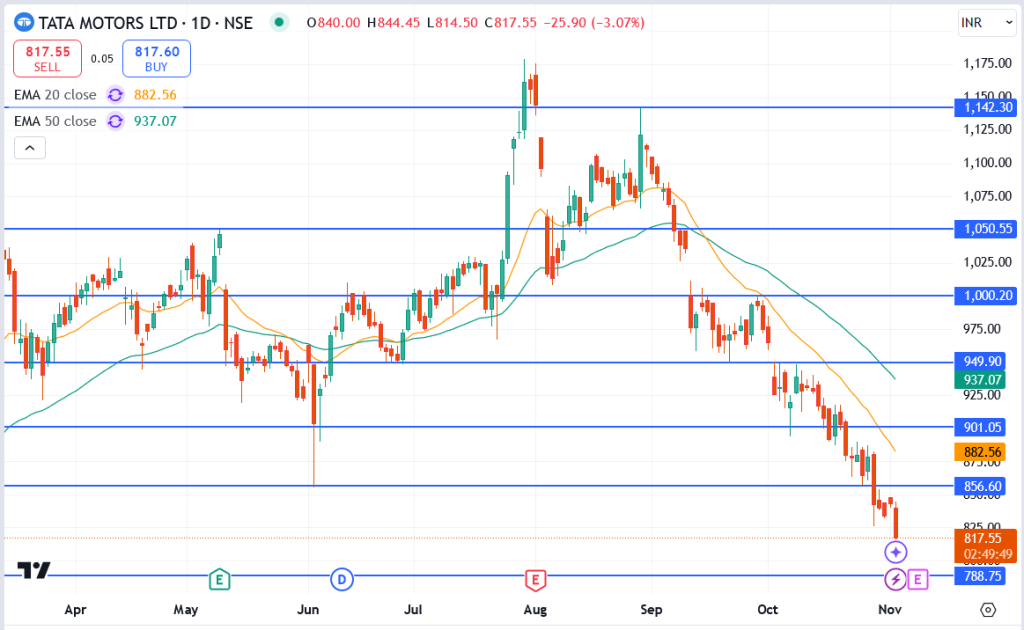The height and width of the screenshot is (630, 1024).
Task: Click the orange 882.56 EMA 20 price label
Action: tap(980, 452)
